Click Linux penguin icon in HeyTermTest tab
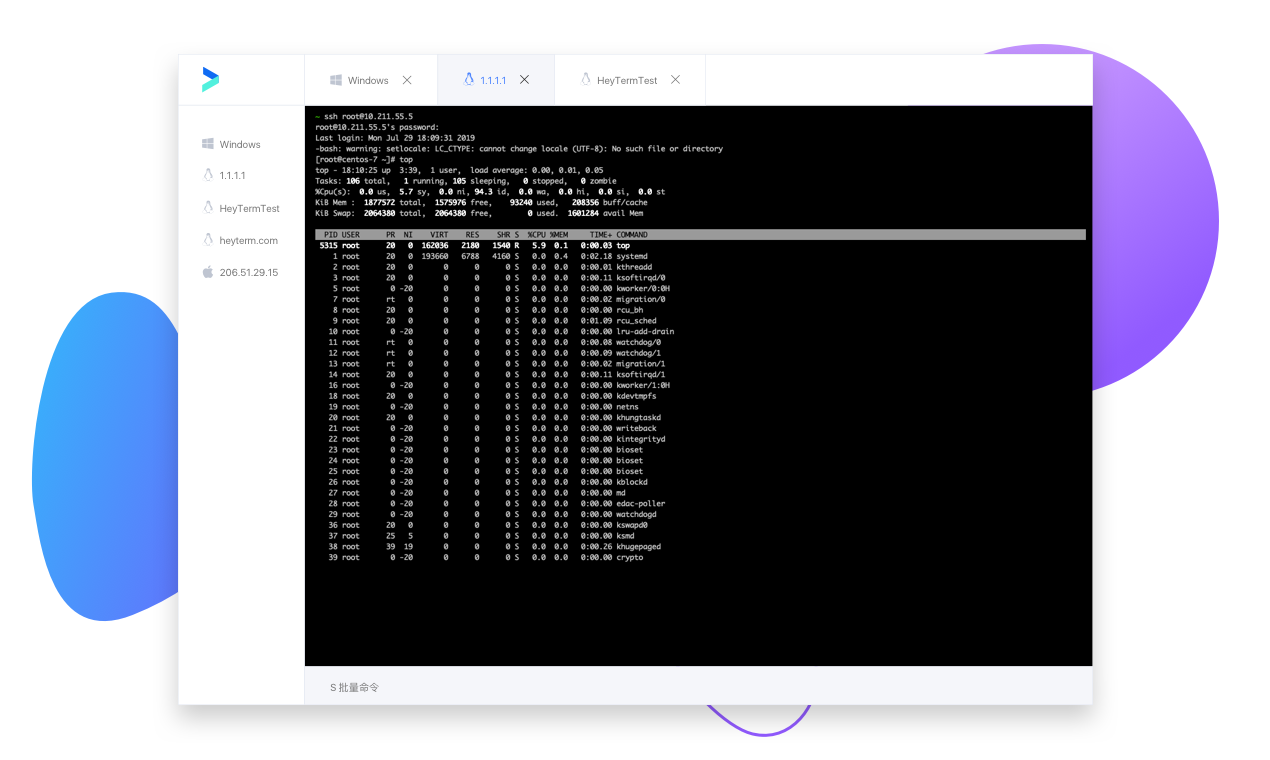 coord(586,80)
